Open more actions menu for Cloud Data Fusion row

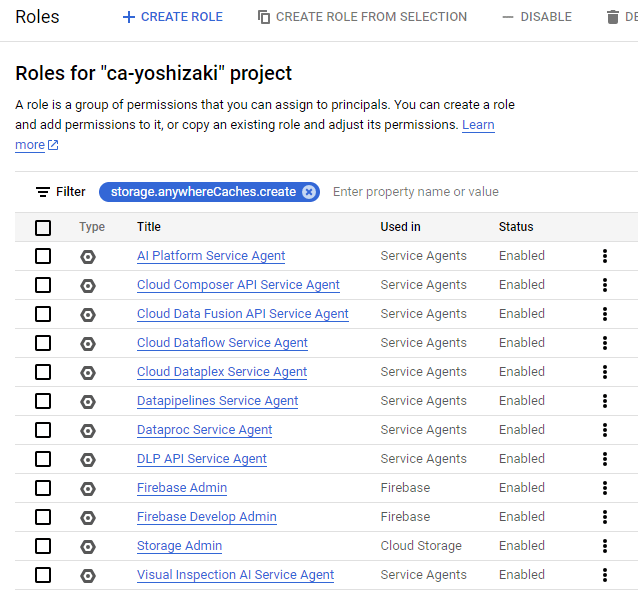[605, 314]
